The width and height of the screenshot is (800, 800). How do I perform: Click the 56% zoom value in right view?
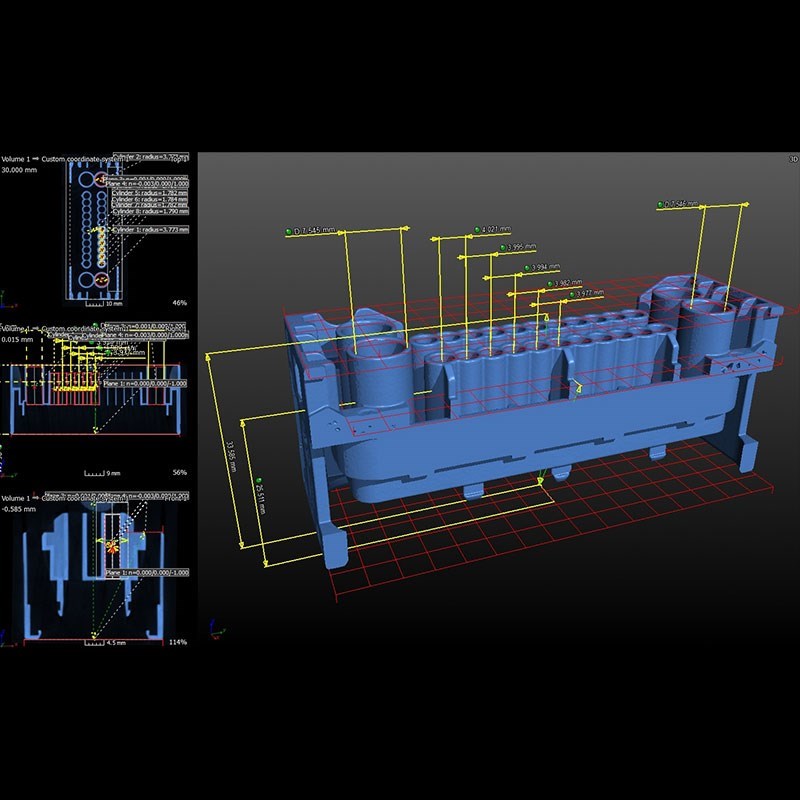point(180,472)
